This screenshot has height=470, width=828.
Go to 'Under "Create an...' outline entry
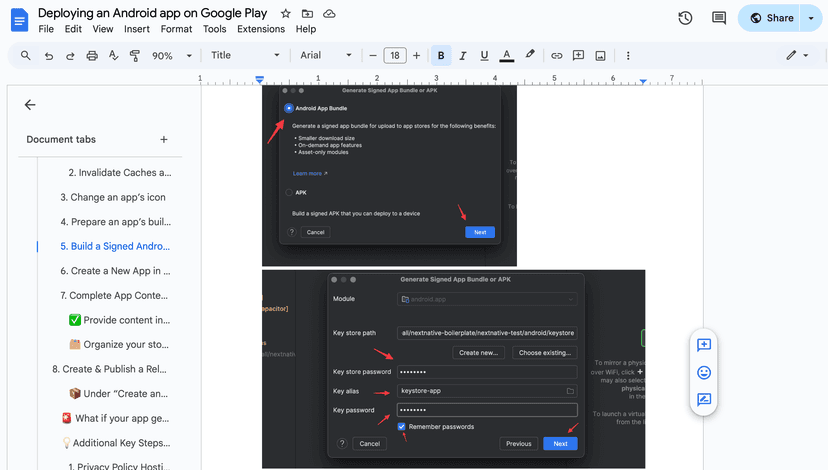[x=118, y=393]
